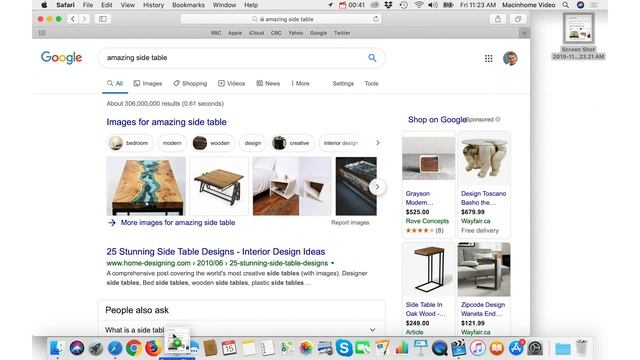Screen dimensions: 640x360
Task: Open the Safari Share button
Action: click(x=498, y=19)
